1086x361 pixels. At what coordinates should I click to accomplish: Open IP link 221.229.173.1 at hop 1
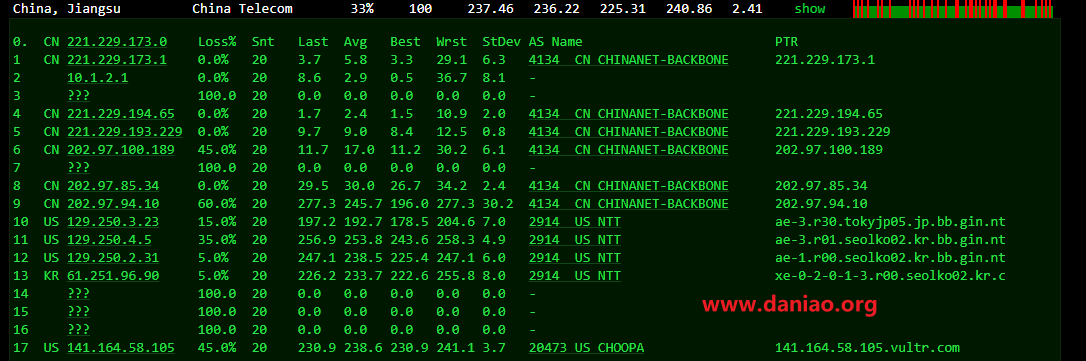pyautogui.click(x=117, y=60)
